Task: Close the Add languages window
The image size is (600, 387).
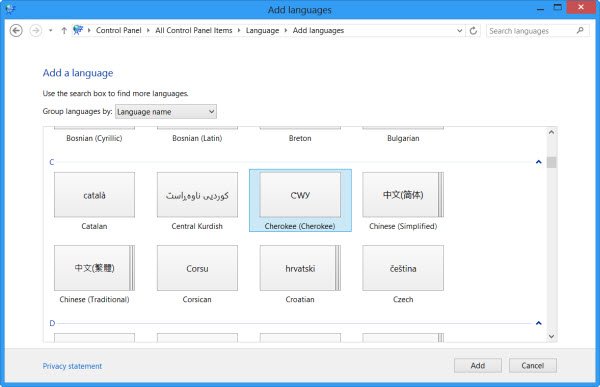Action: click(581, 7)
